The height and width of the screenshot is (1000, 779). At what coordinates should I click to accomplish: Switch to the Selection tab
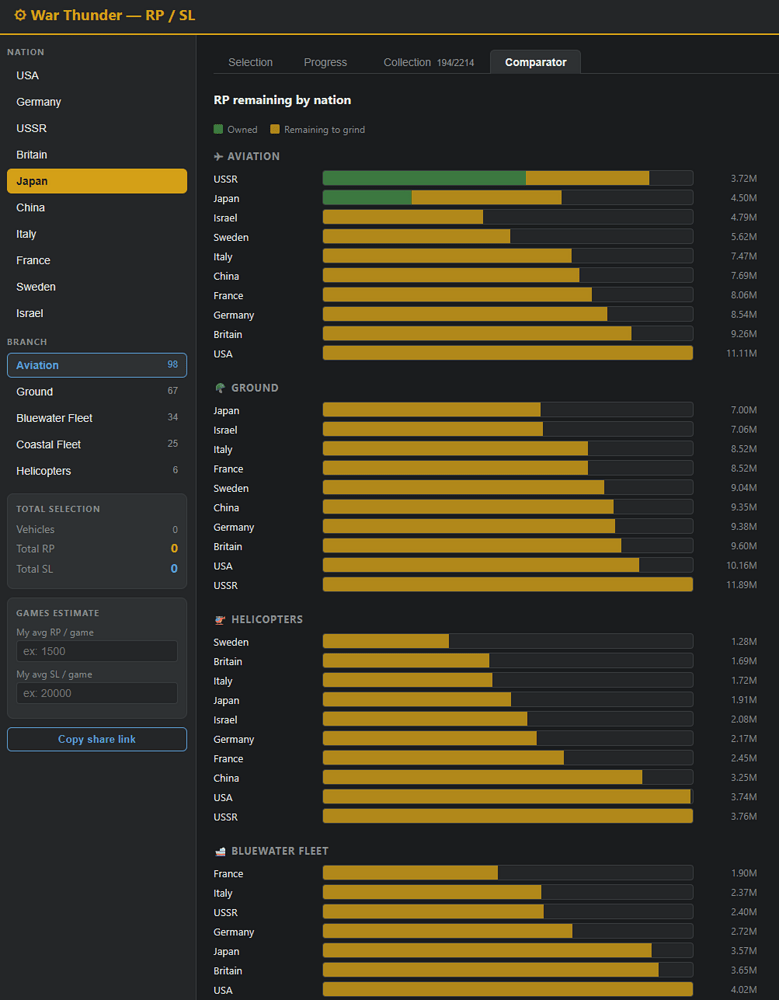[251, 62]
